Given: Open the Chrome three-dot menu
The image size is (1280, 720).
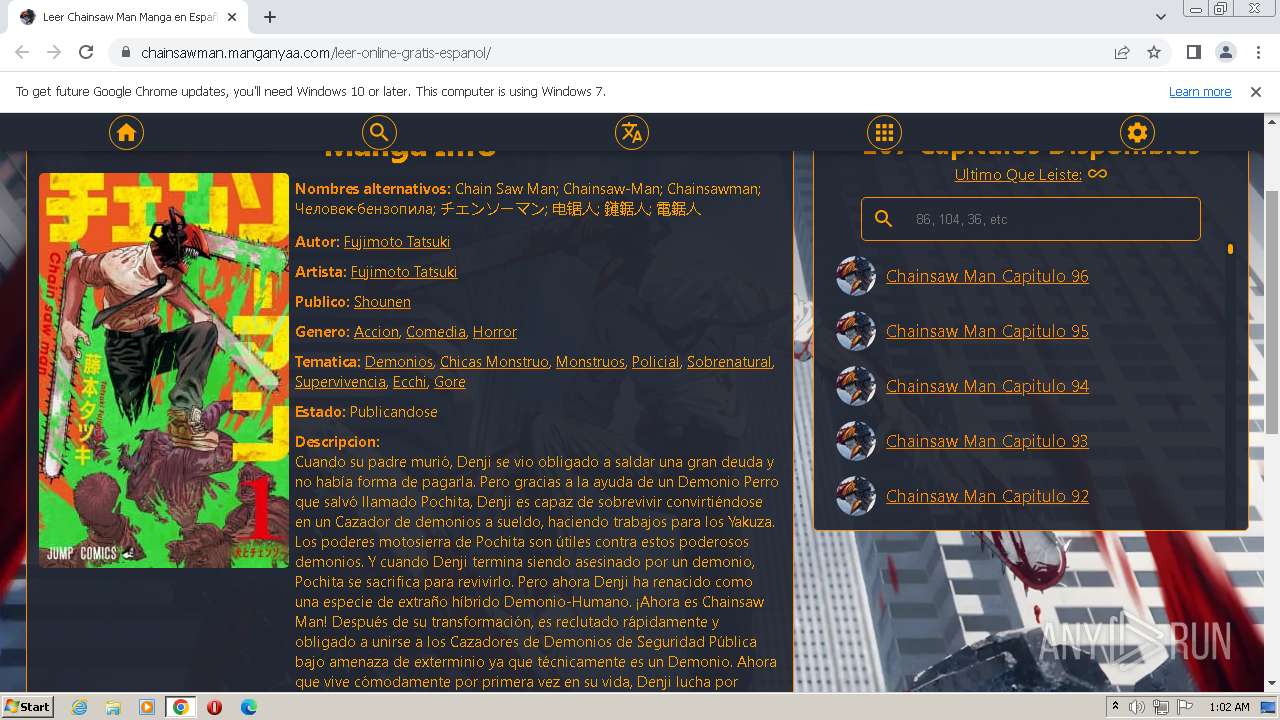Looking at the screenshot, I should pyautogui.click(x=1257, y=52).
